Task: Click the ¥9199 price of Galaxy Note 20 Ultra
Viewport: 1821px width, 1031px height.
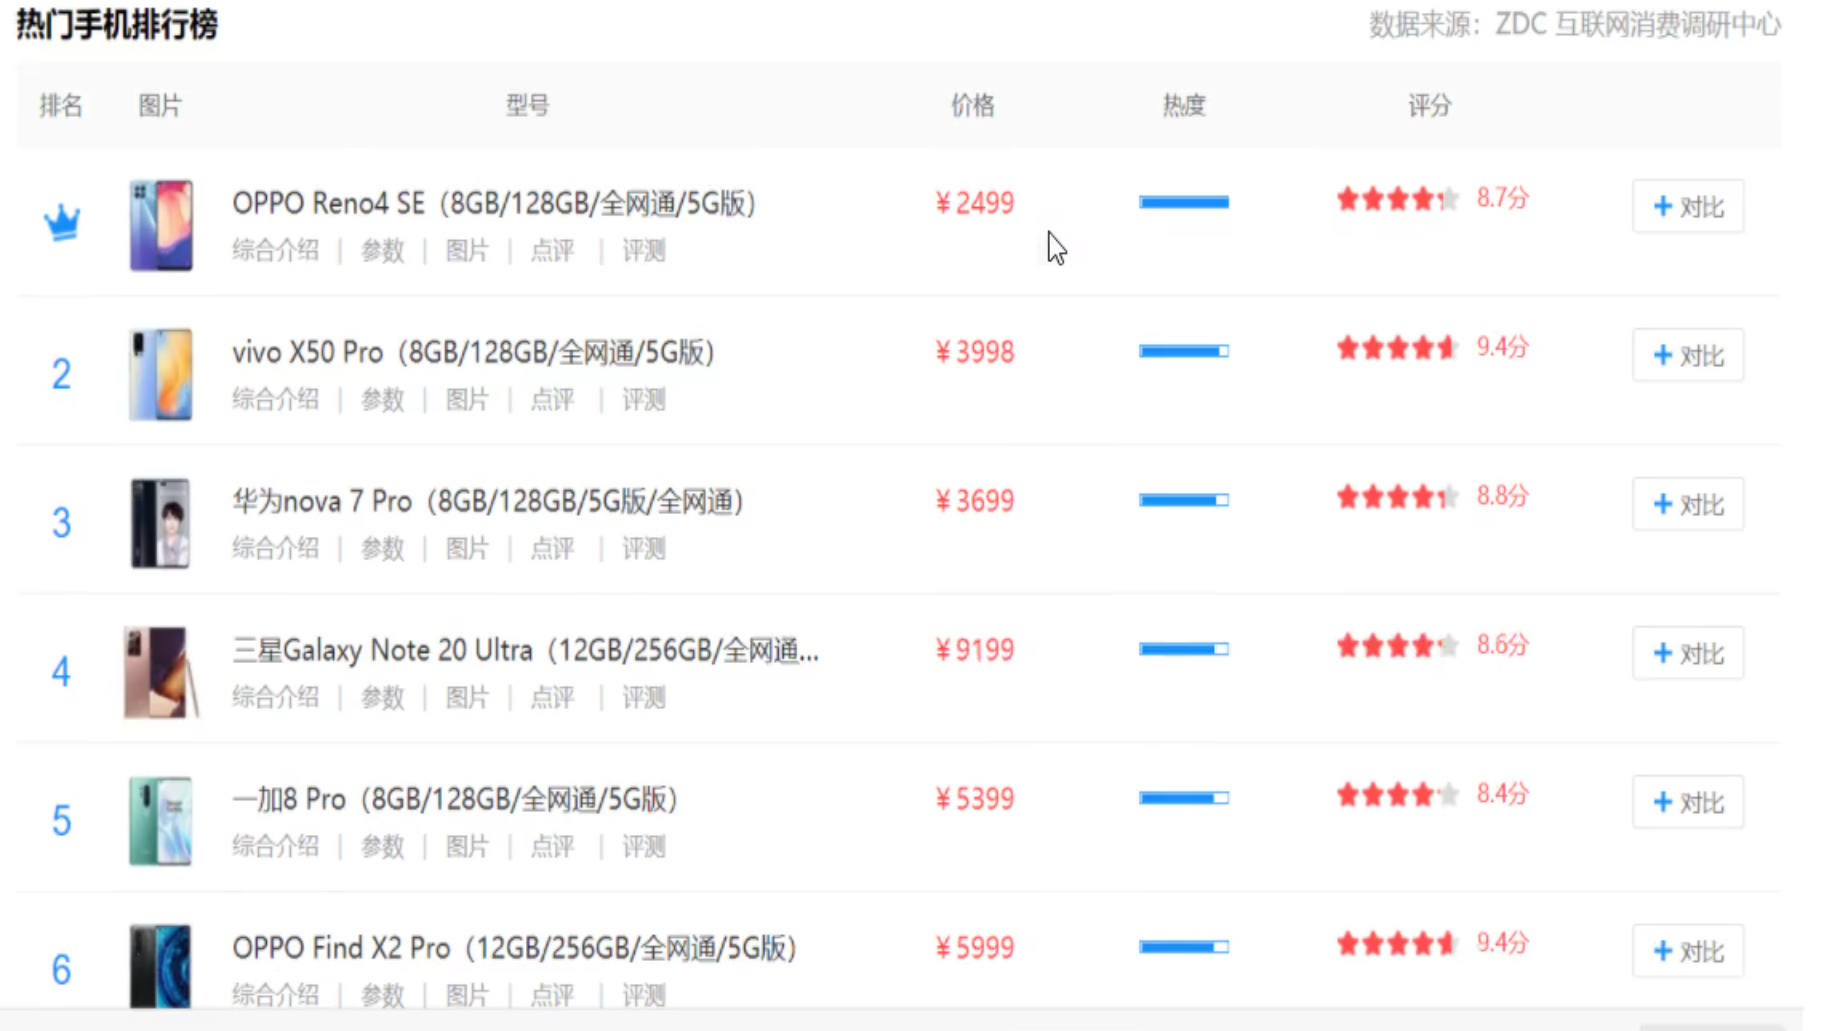Action: pos(974,650)
